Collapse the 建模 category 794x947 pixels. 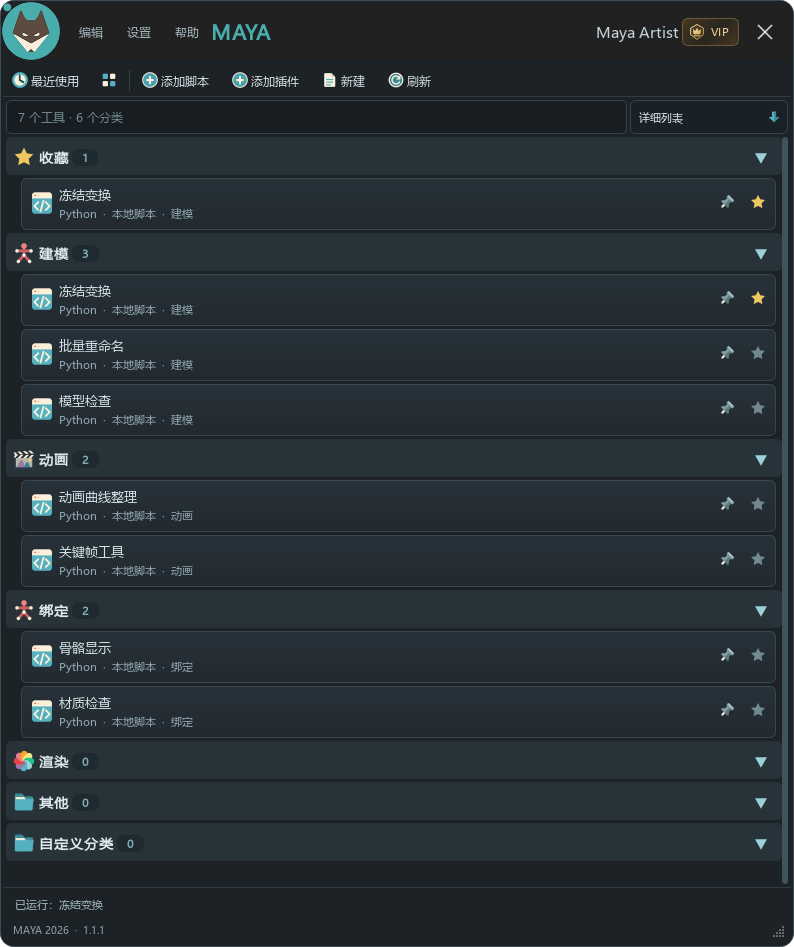pyautogui.click(x=761, y=254)
